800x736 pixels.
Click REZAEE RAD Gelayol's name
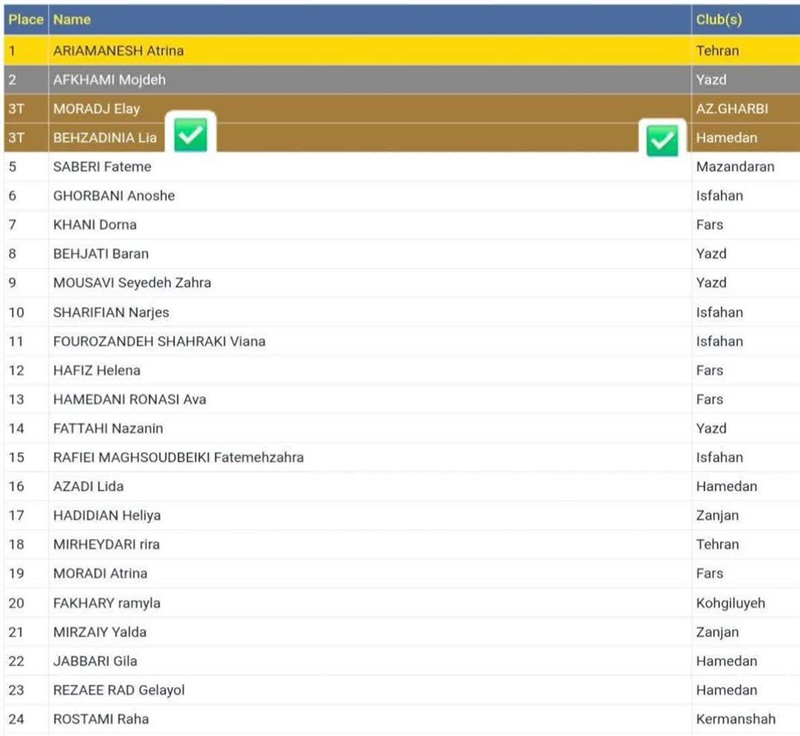click(x=118, y=690)
